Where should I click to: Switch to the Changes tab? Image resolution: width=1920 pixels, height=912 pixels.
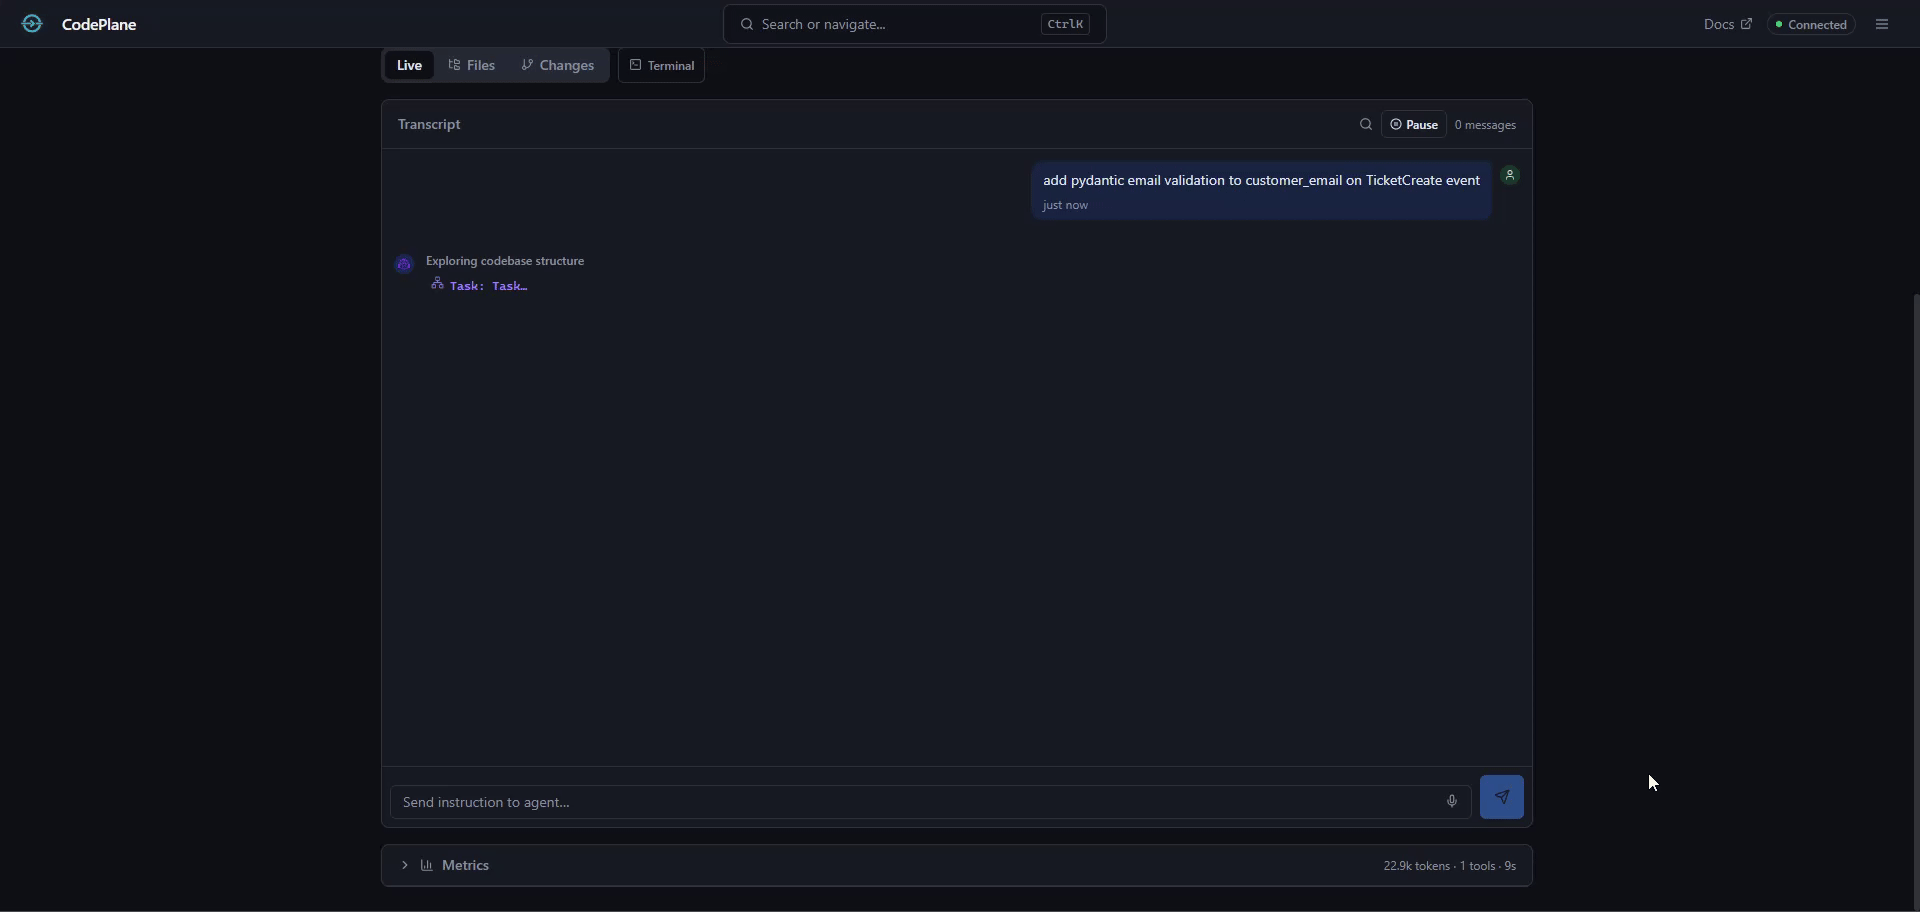558,66
